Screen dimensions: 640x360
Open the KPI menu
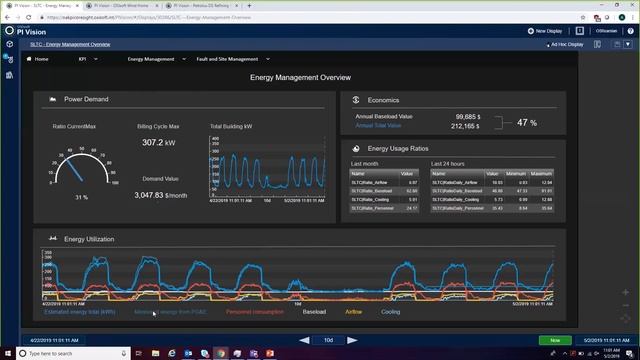(82, 59)
